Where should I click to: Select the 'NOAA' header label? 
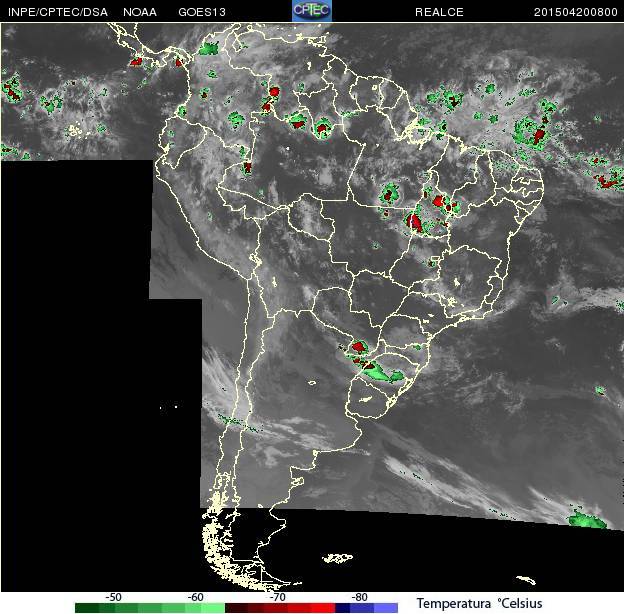[140, 12]
